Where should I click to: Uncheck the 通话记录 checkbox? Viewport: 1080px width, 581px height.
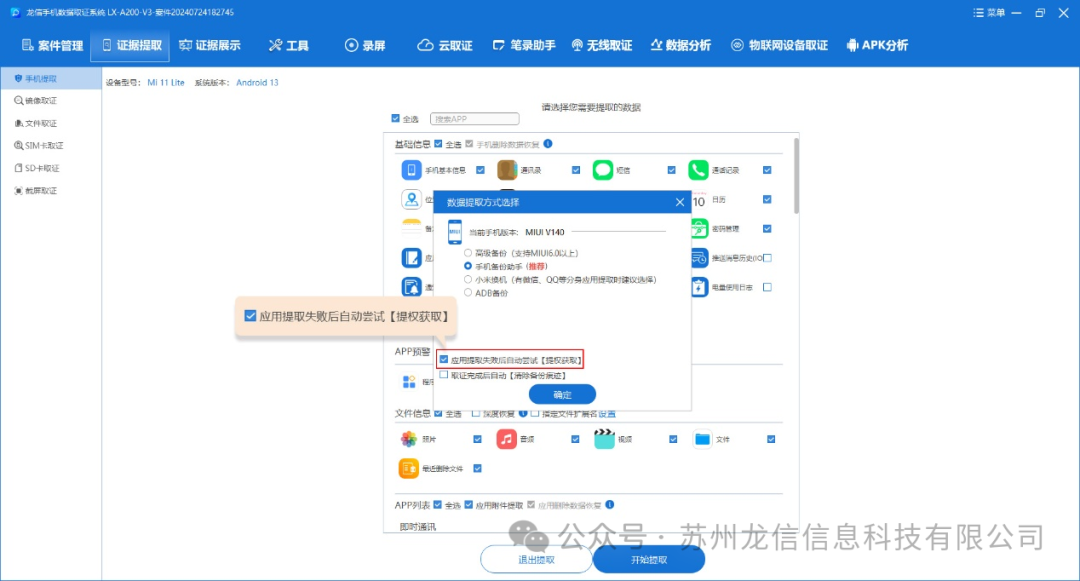pyautogui.click(x=767, y=169)
